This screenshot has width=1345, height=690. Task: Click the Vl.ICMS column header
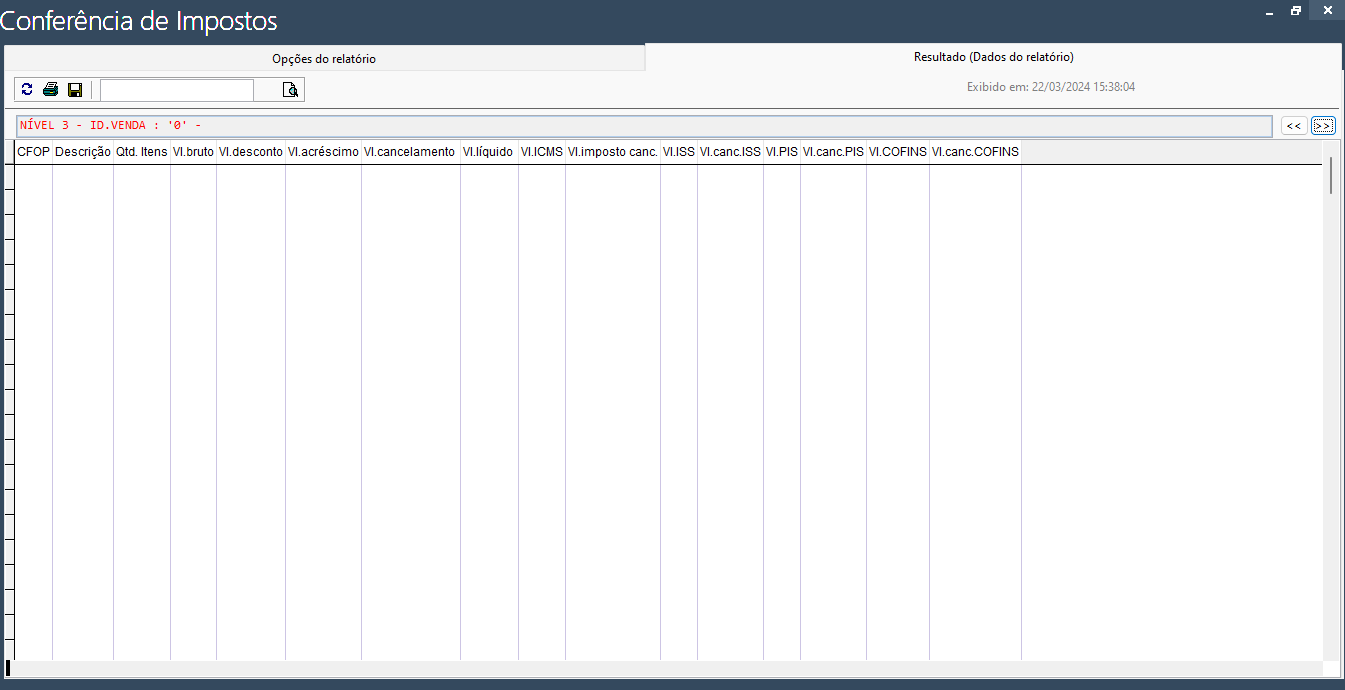[x=541, y=152]
